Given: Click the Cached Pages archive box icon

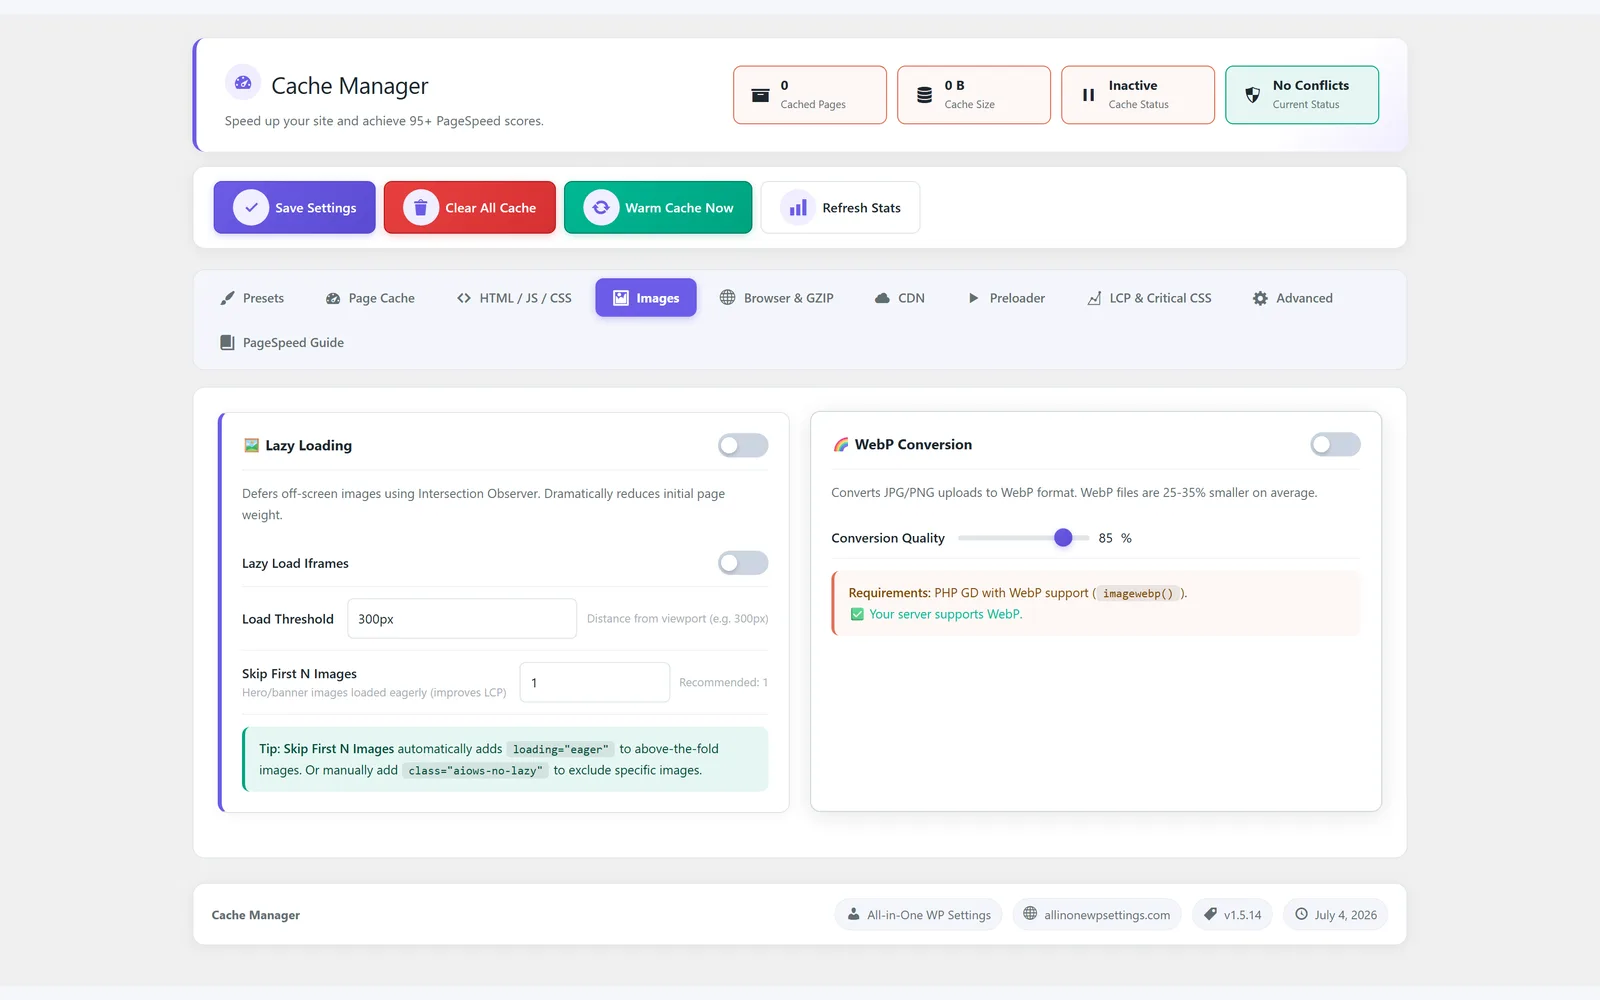Looking at the screenshot, I should pyautogui.click(x=760, y=95).
